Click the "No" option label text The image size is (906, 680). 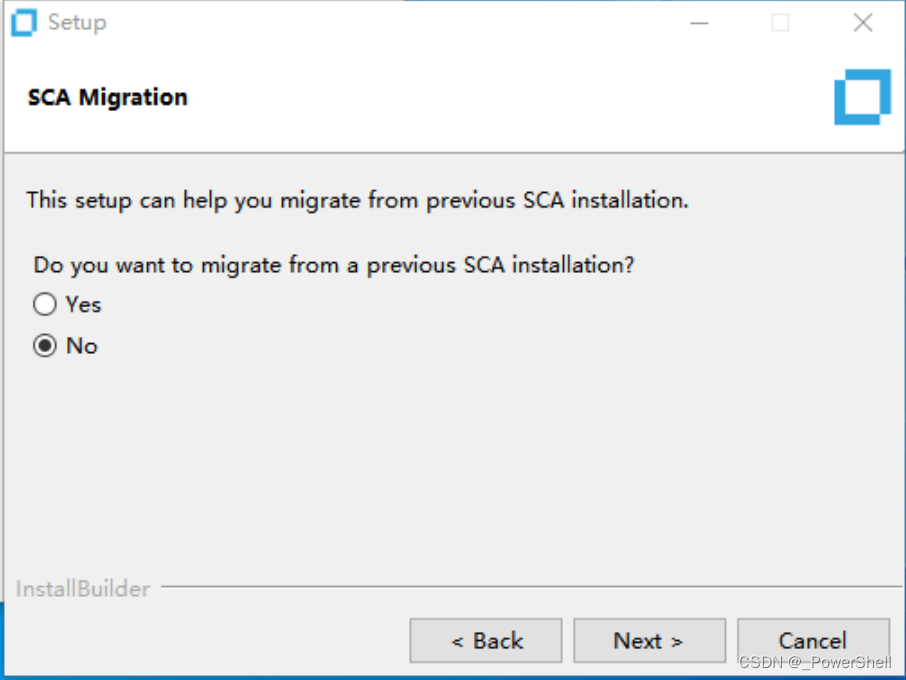82,346
